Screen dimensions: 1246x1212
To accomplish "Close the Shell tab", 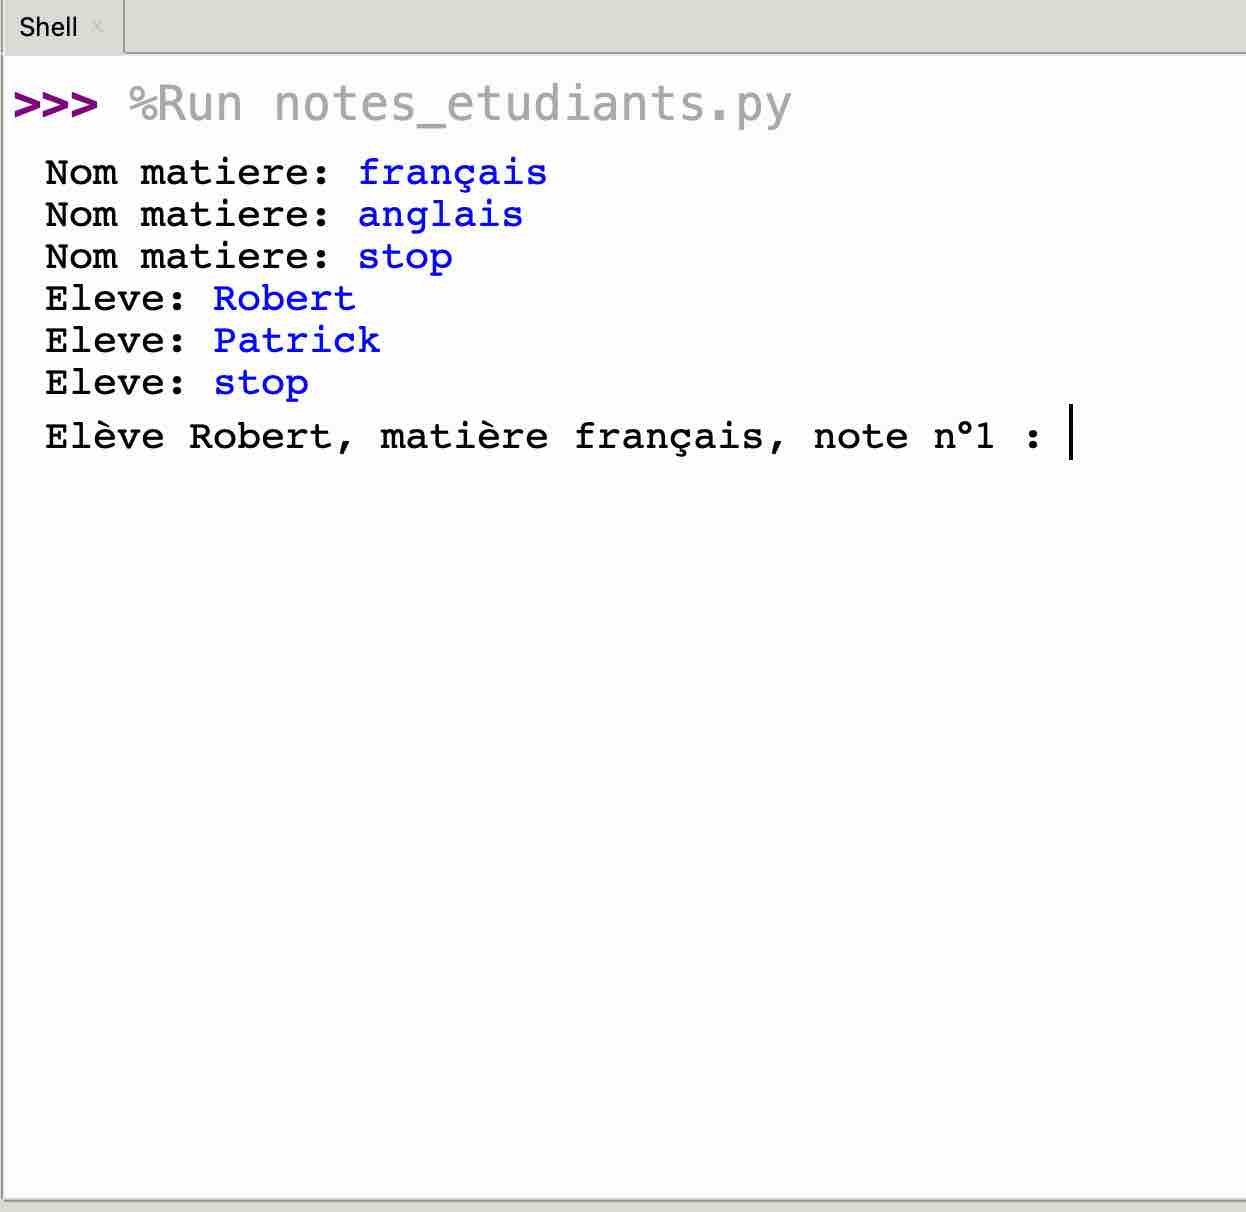I will coord(98,27).
